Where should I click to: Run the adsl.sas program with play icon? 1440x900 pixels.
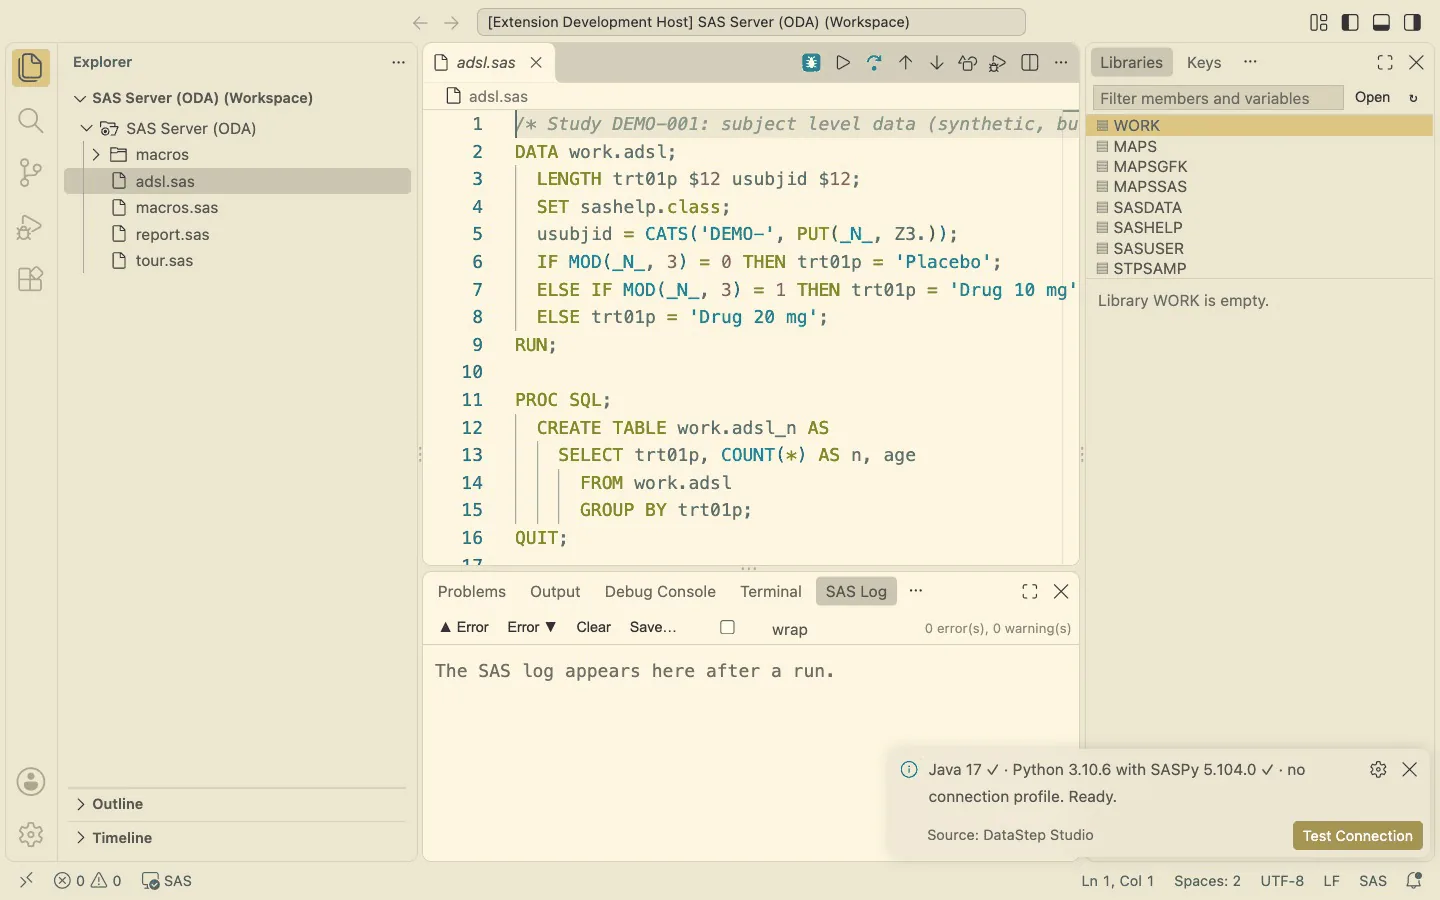click(843, 63)
